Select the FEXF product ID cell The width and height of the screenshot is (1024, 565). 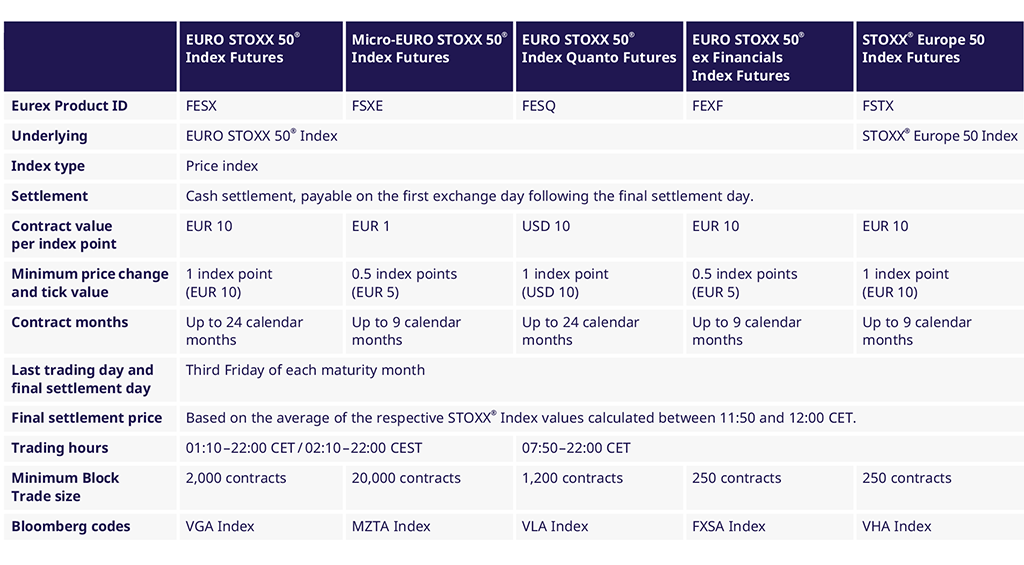708,106
